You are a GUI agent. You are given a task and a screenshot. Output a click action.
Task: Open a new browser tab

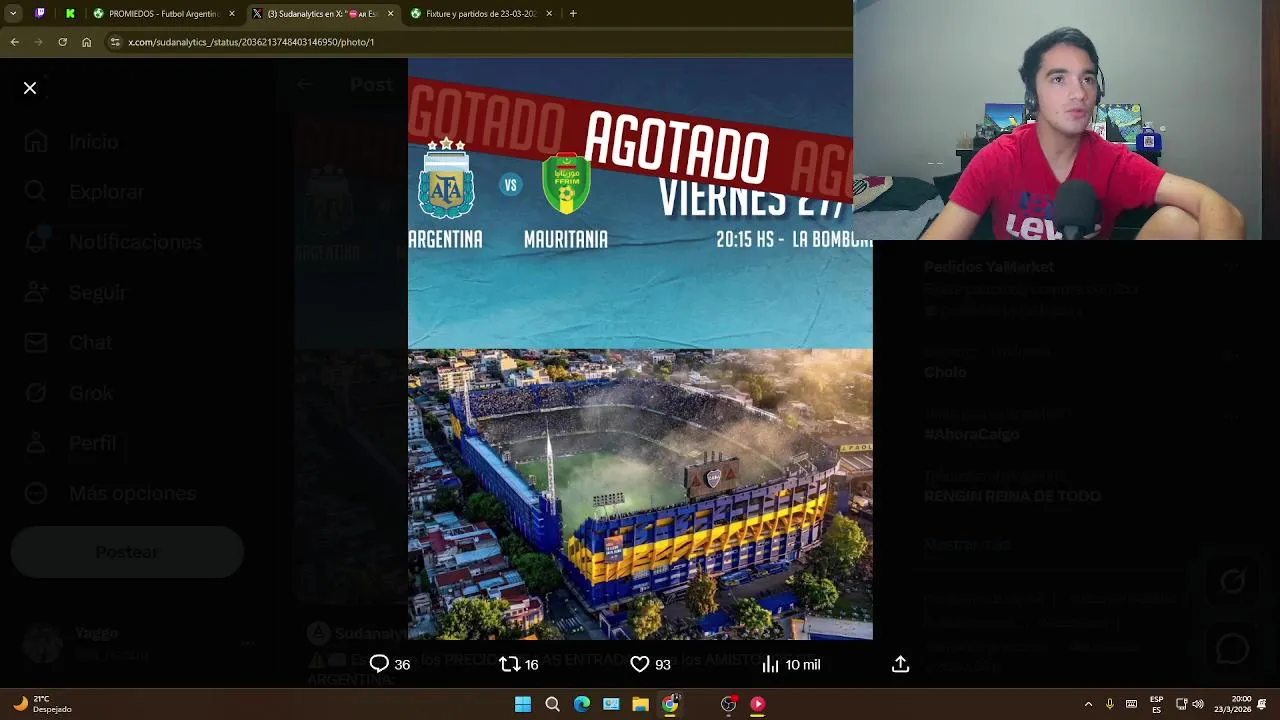[573, 14]
